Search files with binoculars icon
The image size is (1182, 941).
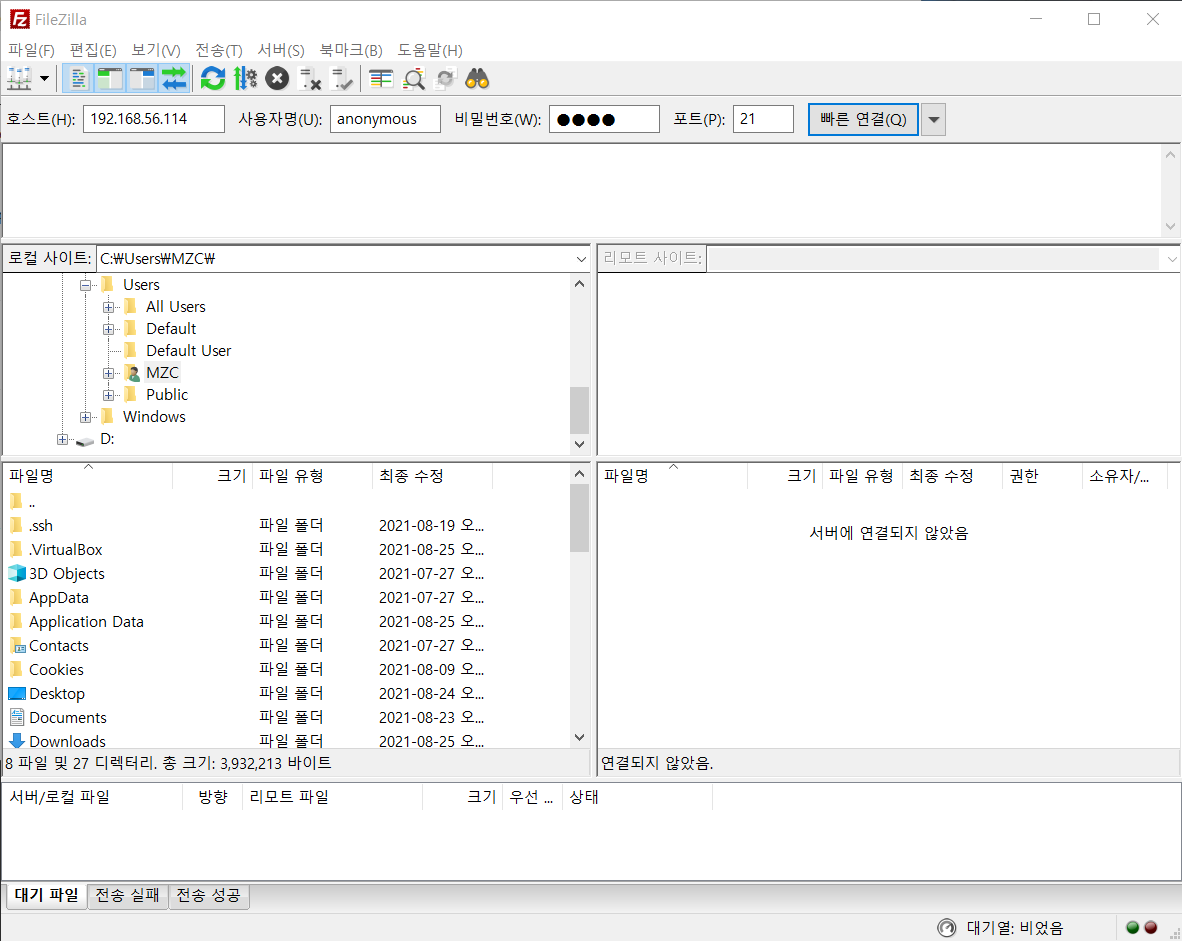pos(477,78)
